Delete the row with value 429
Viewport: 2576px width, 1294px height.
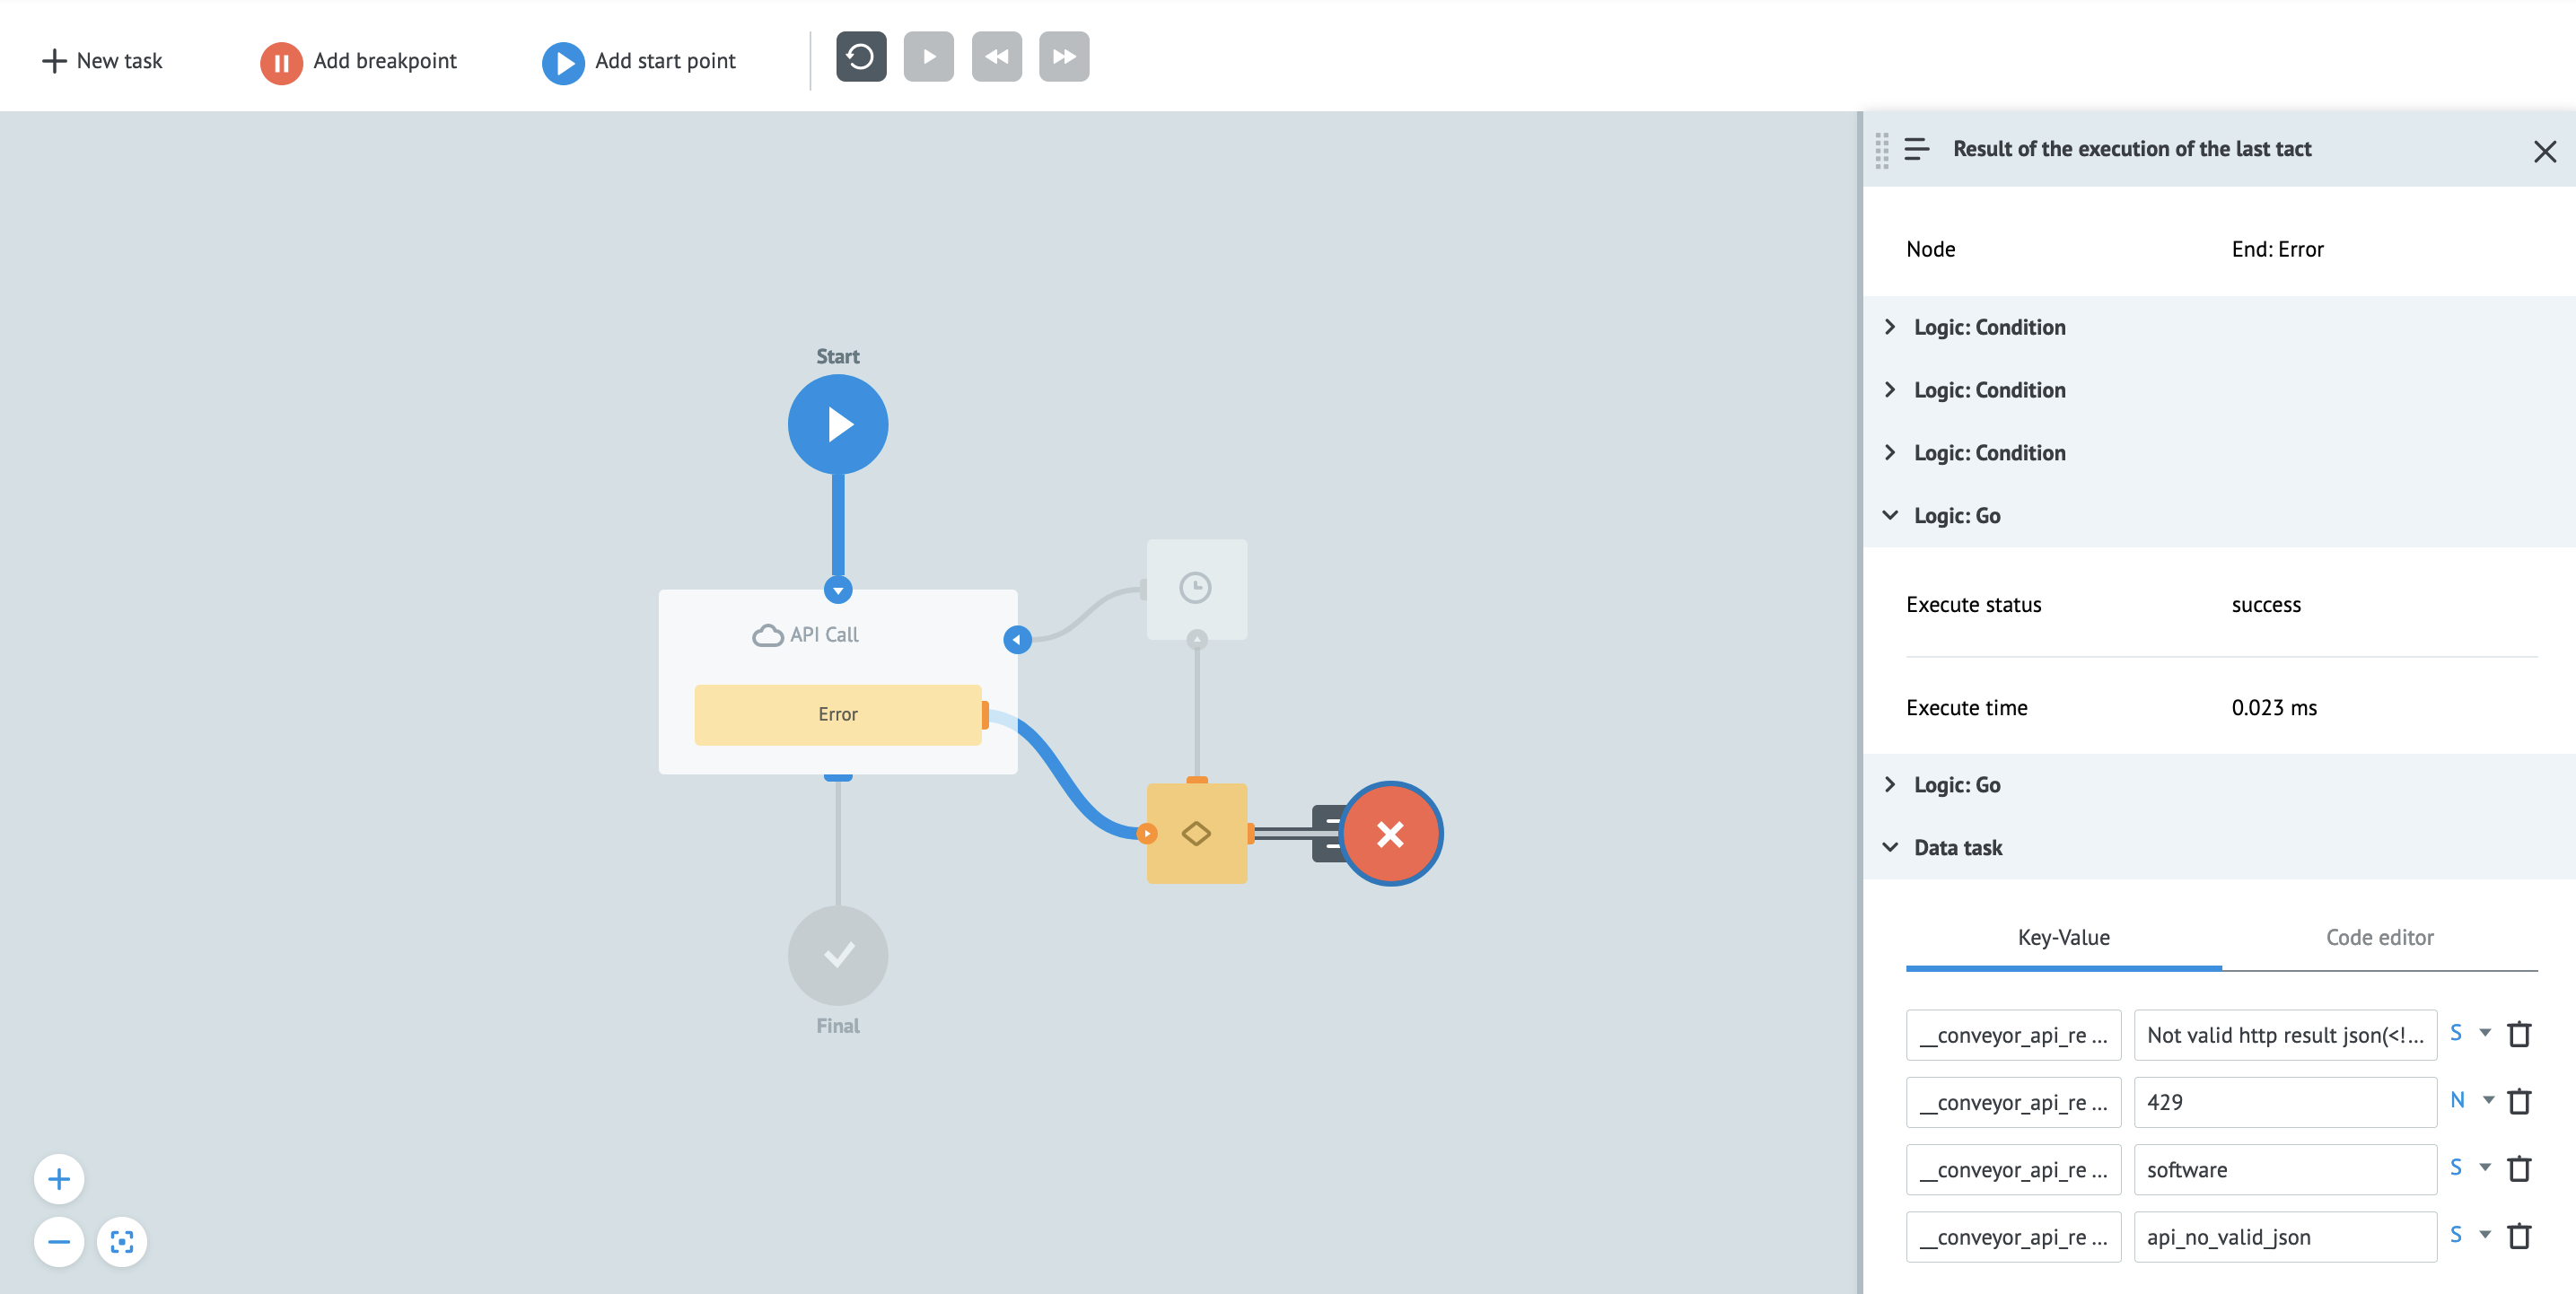click(x=2519, y=1101)
